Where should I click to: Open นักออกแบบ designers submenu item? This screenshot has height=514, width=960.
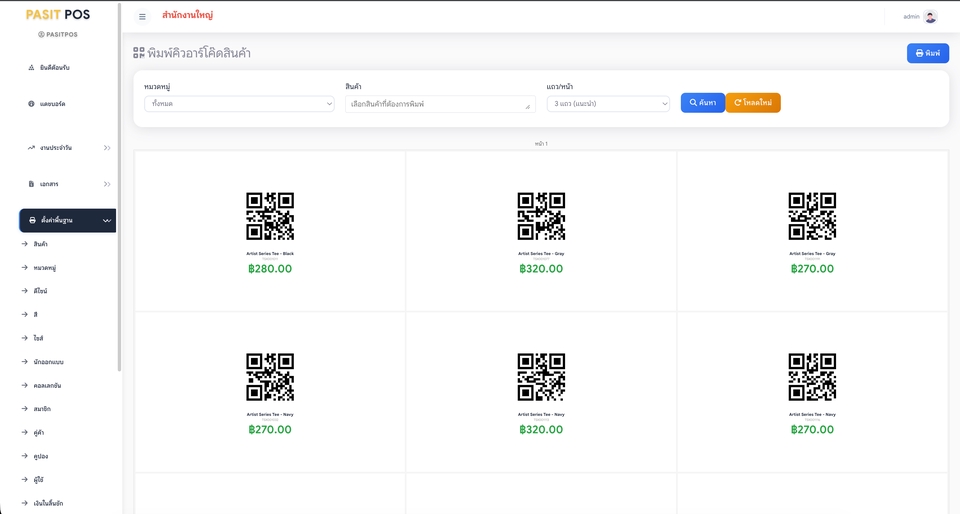tap(48, 362)
